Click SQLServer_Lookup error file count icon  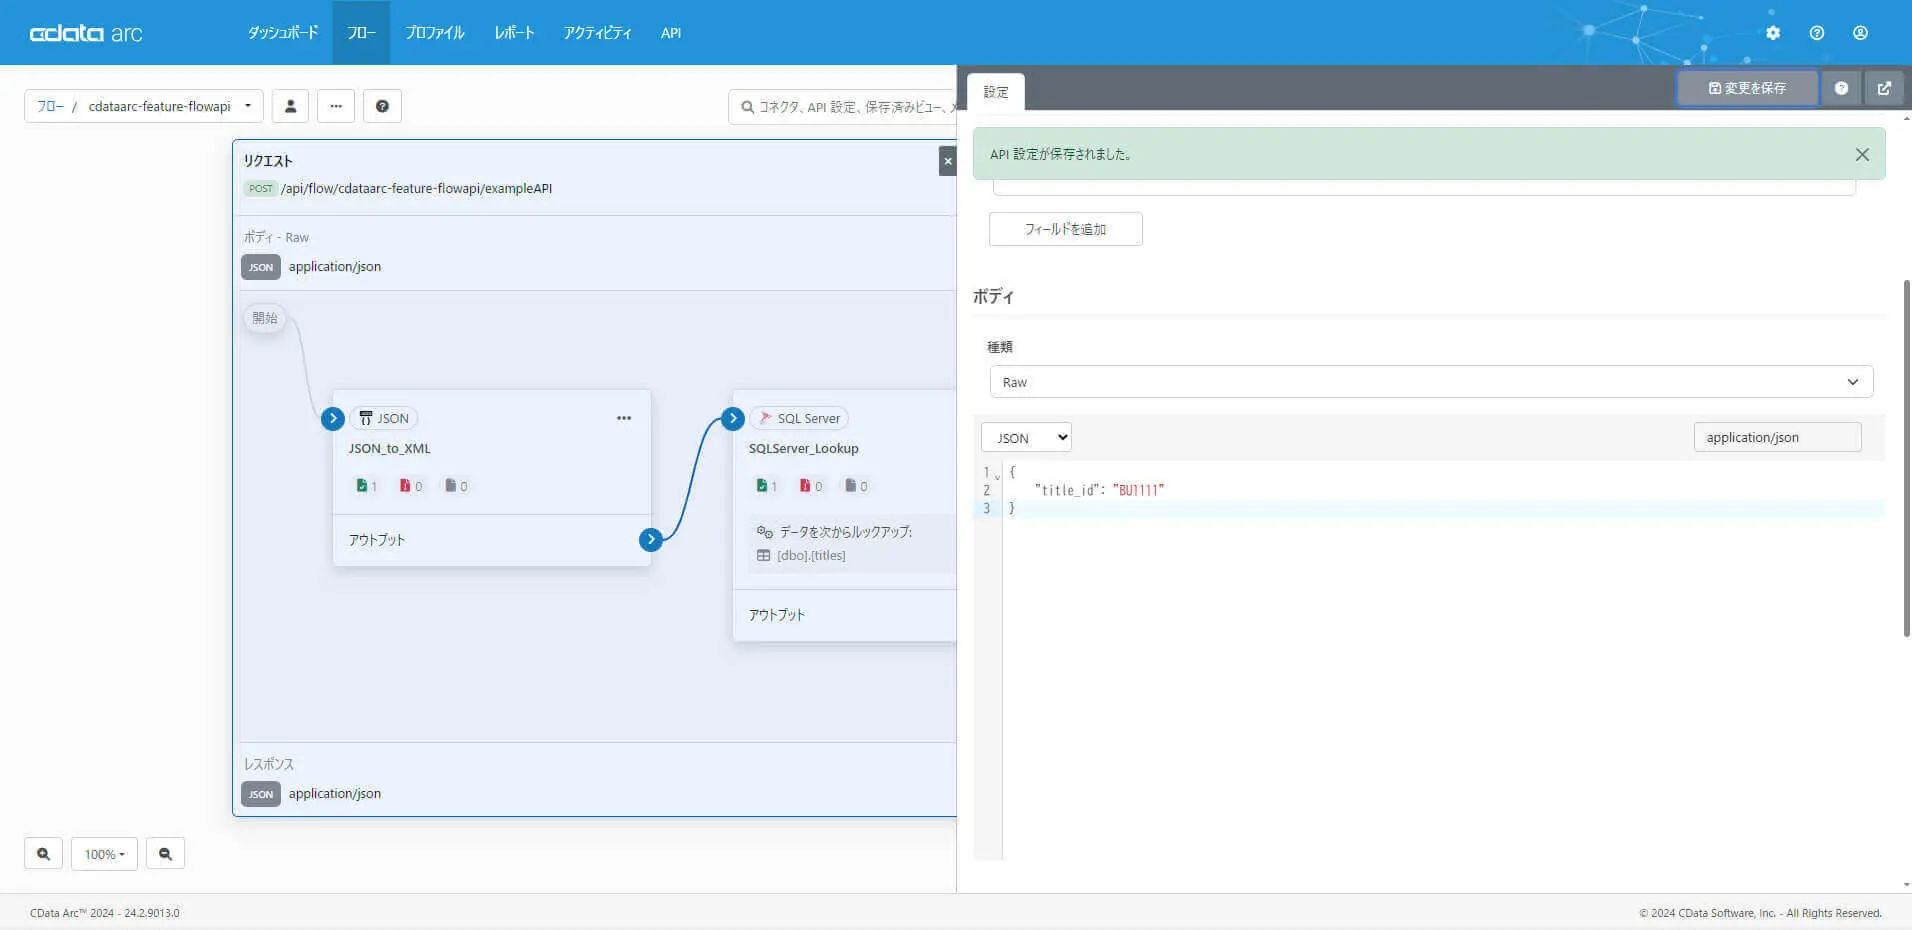pyautogui.click(x=805, y=486)
